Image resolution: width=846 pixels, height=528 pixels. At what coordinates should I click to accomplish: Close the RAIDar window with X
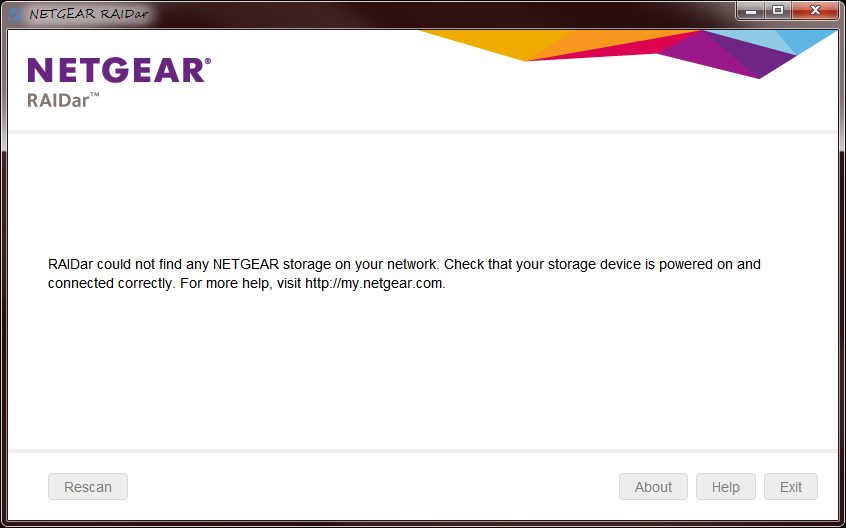coord(815,11)
